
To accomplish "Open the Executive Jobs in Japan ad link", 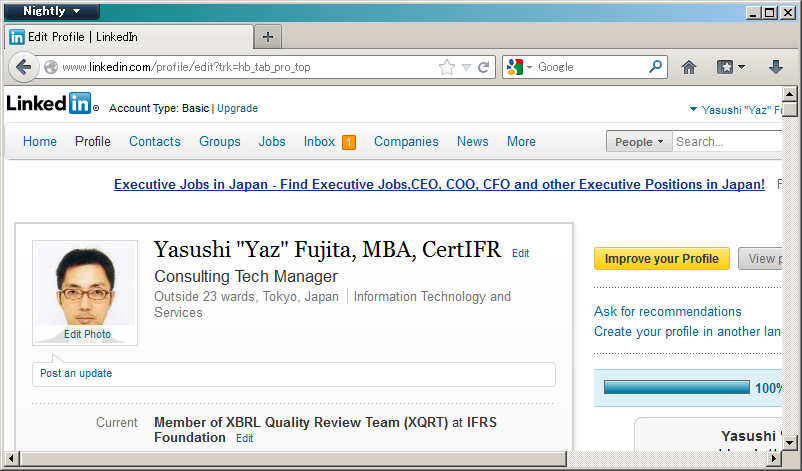I will (x=439, y=185).
